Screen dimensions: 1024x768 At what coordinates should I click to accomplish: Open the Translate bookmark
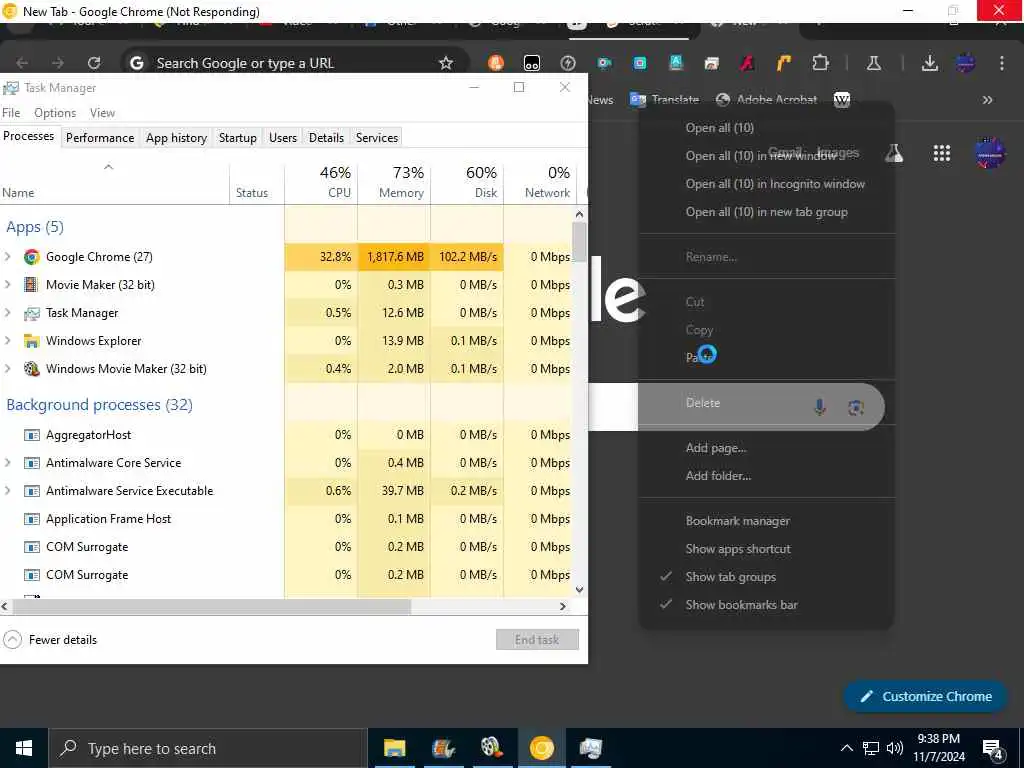[x=665, y=100]
